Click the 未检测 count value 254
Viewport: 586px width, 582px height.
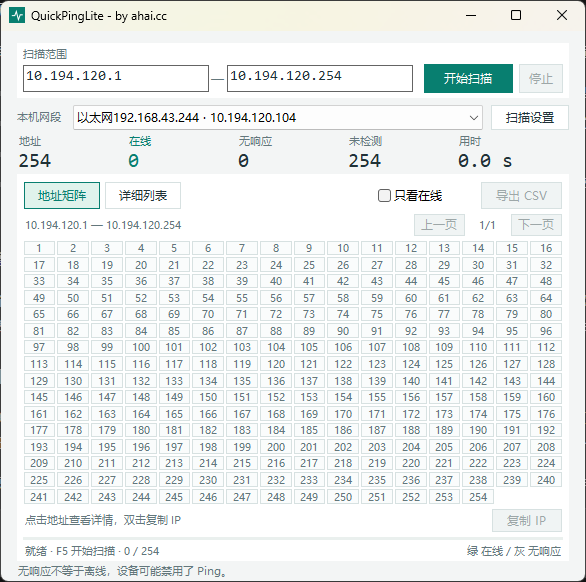(364, 161)
